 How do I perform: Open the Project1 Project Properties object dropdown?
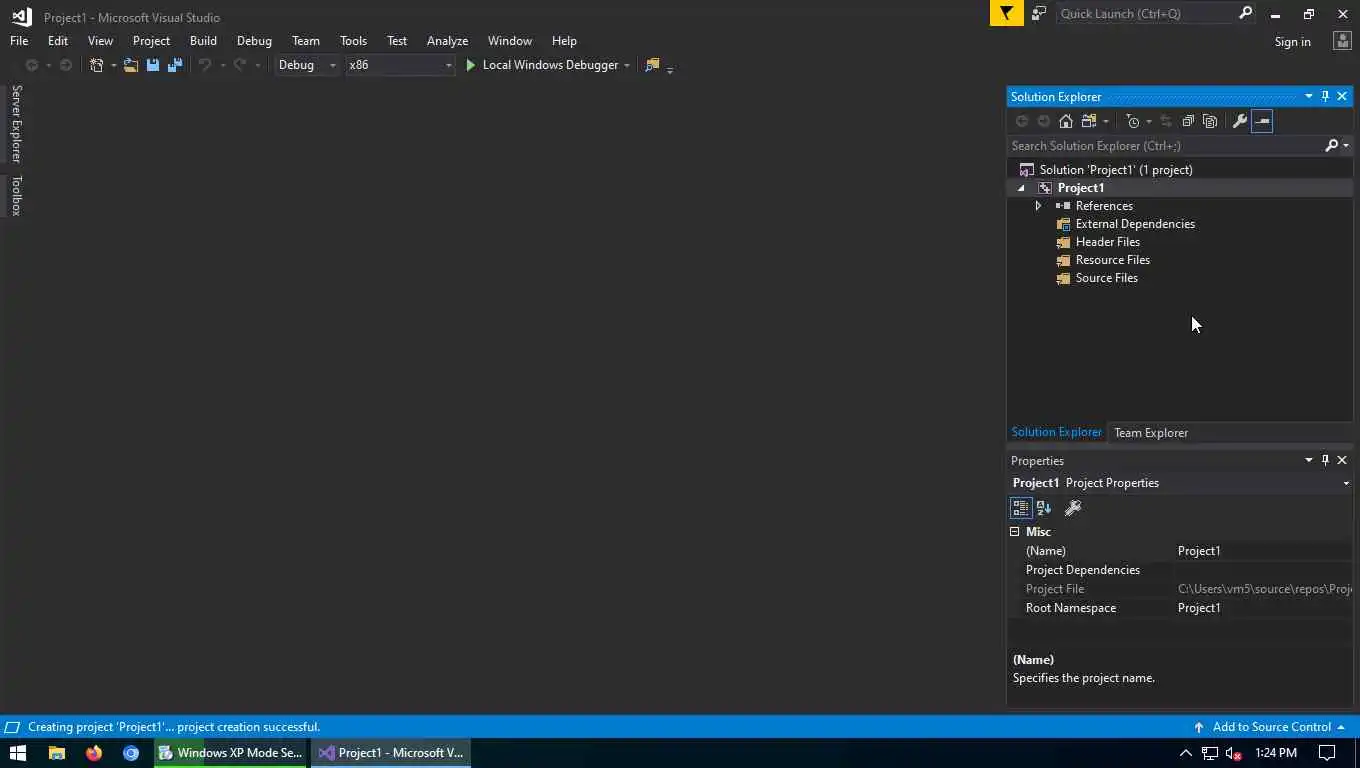[x=1346, y=483]
